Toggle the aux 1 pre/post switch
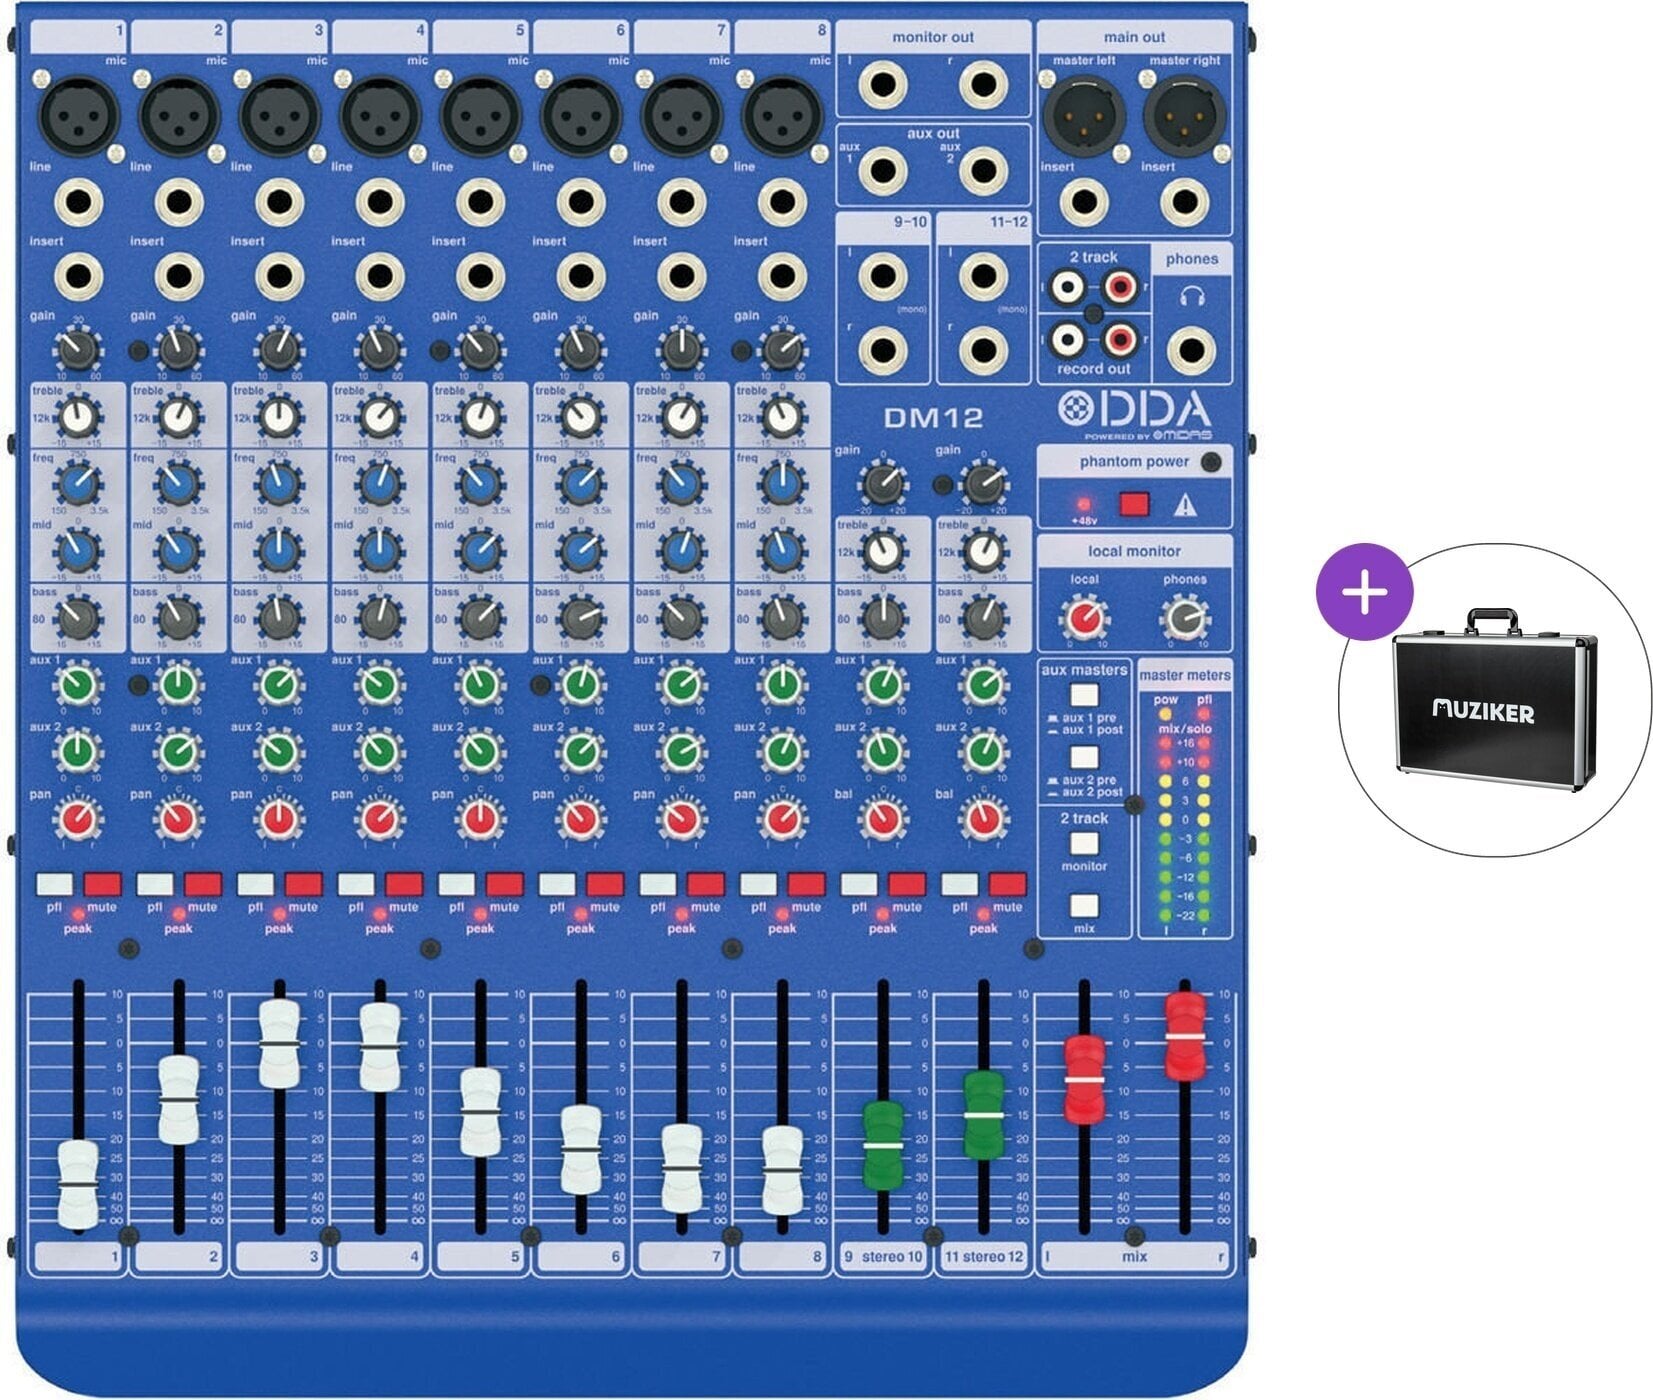The width and height of the screenshot is (1653, 1400). pyautogui.click(x=1084, y=695)
